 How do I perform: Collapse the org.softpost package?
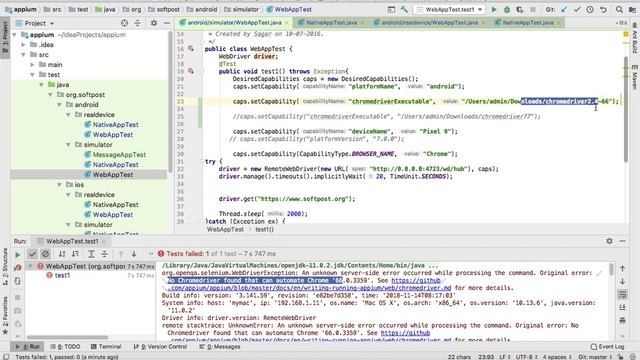(51, 95)
